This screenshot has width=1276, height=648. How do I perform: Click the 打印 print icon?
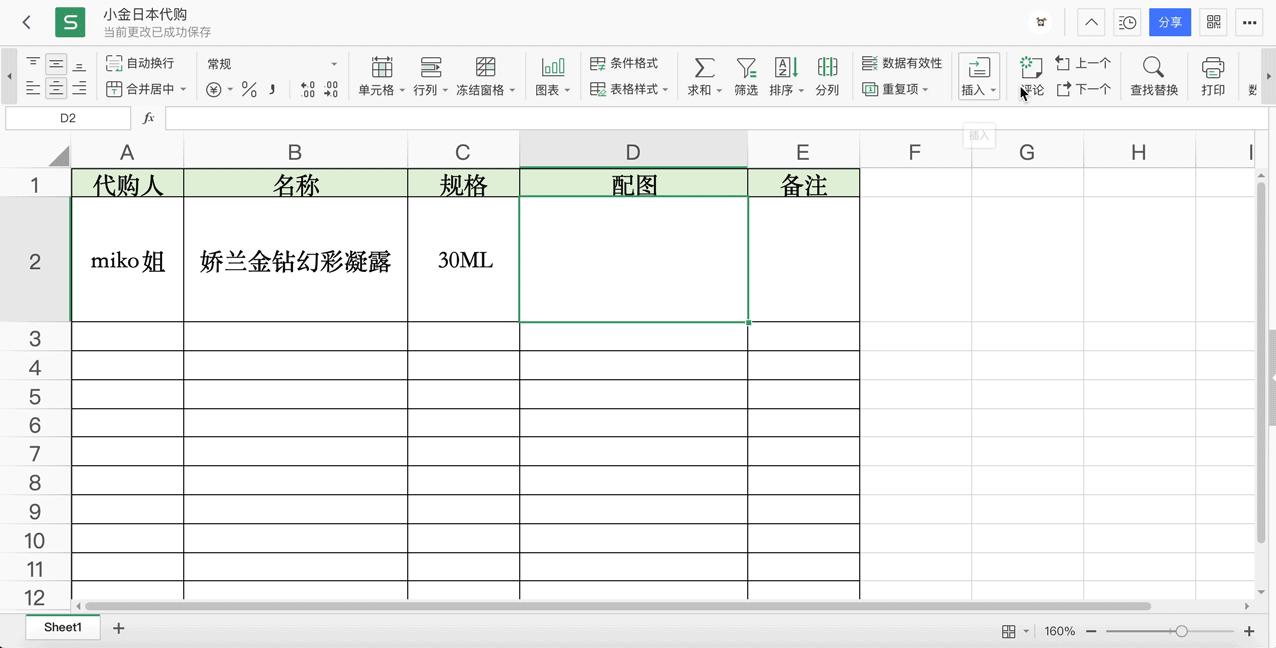point(1213,75)
